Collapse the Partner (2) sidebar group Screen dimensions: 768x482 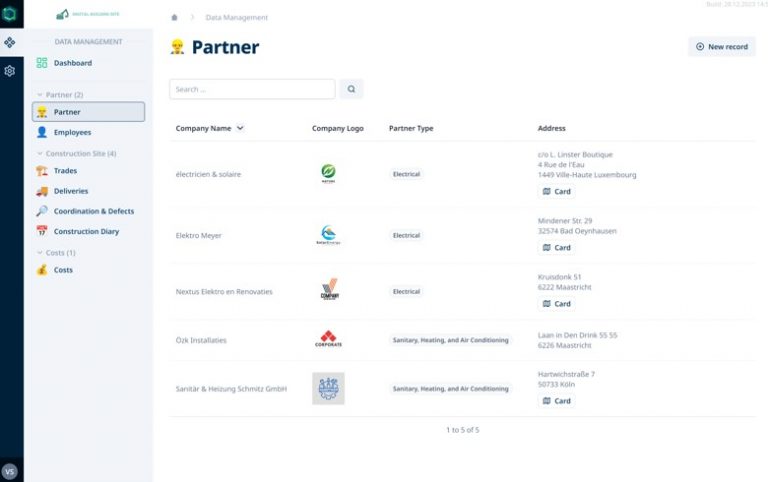point(40,95)
